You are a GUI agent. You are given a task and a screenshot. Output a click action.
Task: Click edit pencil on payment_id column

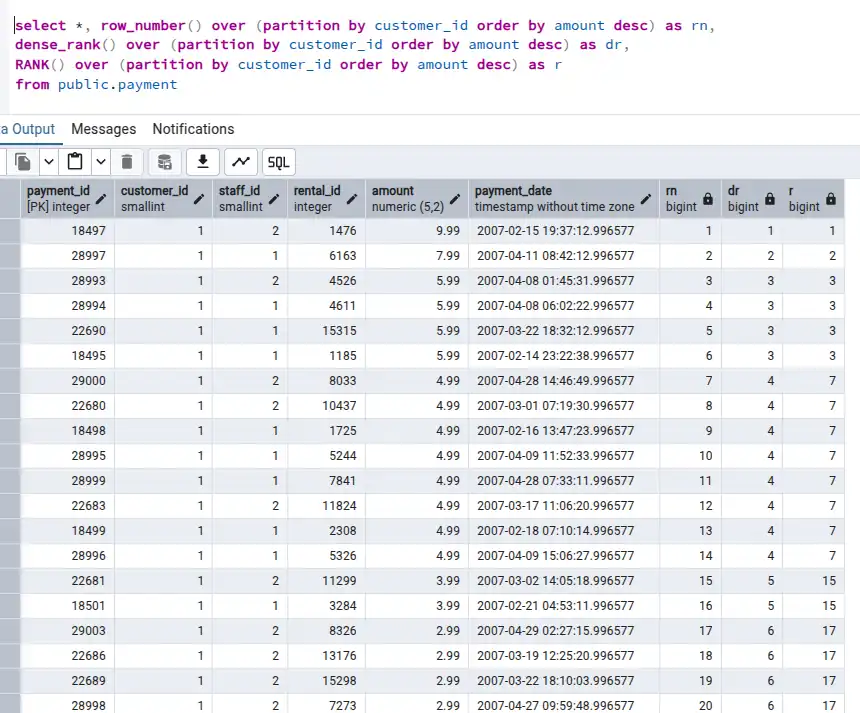click(101, 199)
